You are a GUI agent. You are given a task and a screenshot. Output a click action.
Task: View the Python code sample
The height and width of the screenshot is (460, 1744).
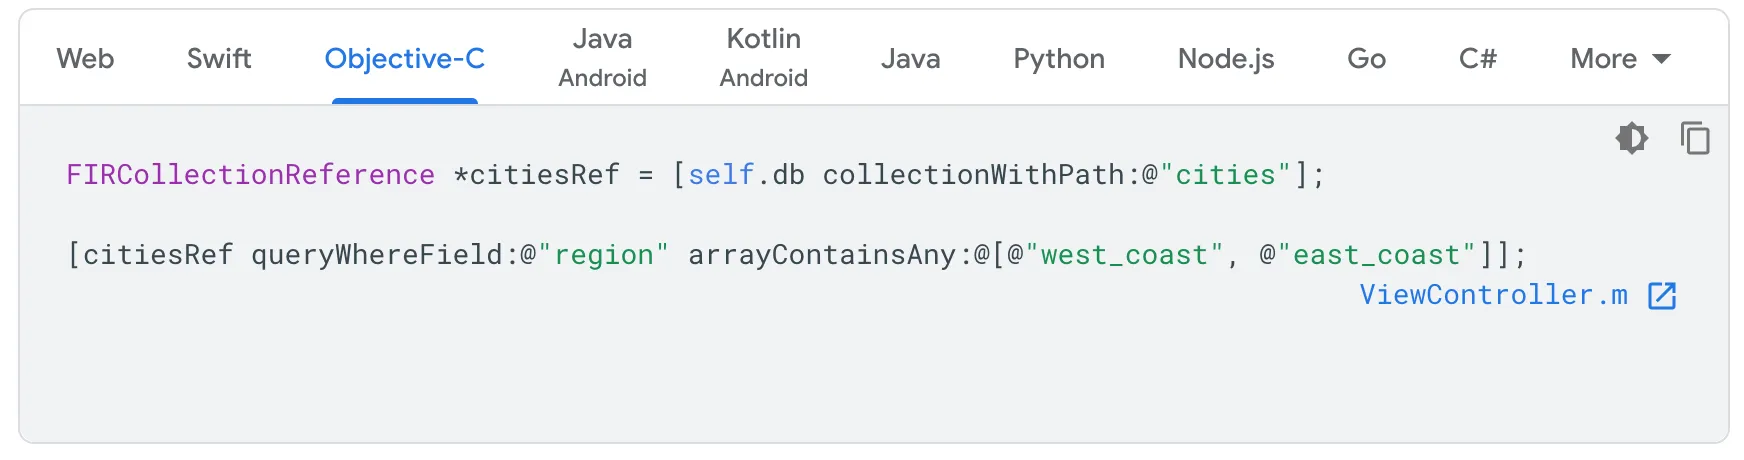tap(1059, 59)
